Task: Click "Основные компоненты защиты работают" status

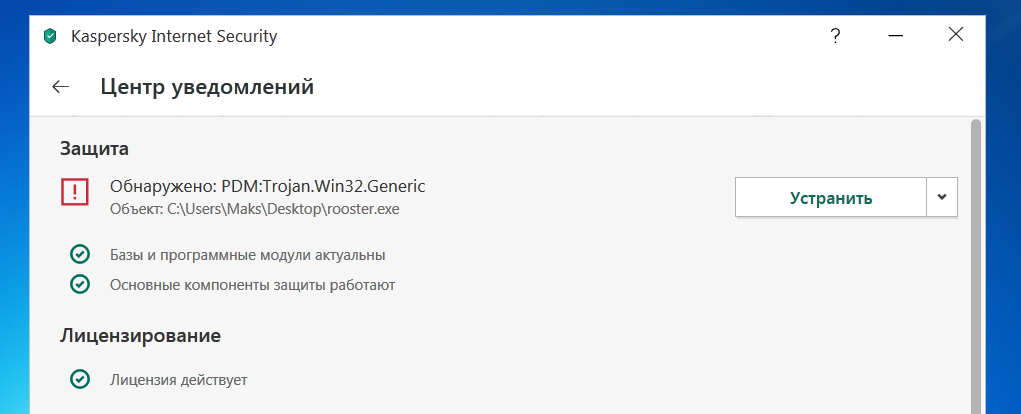Action: click(252, 285)
